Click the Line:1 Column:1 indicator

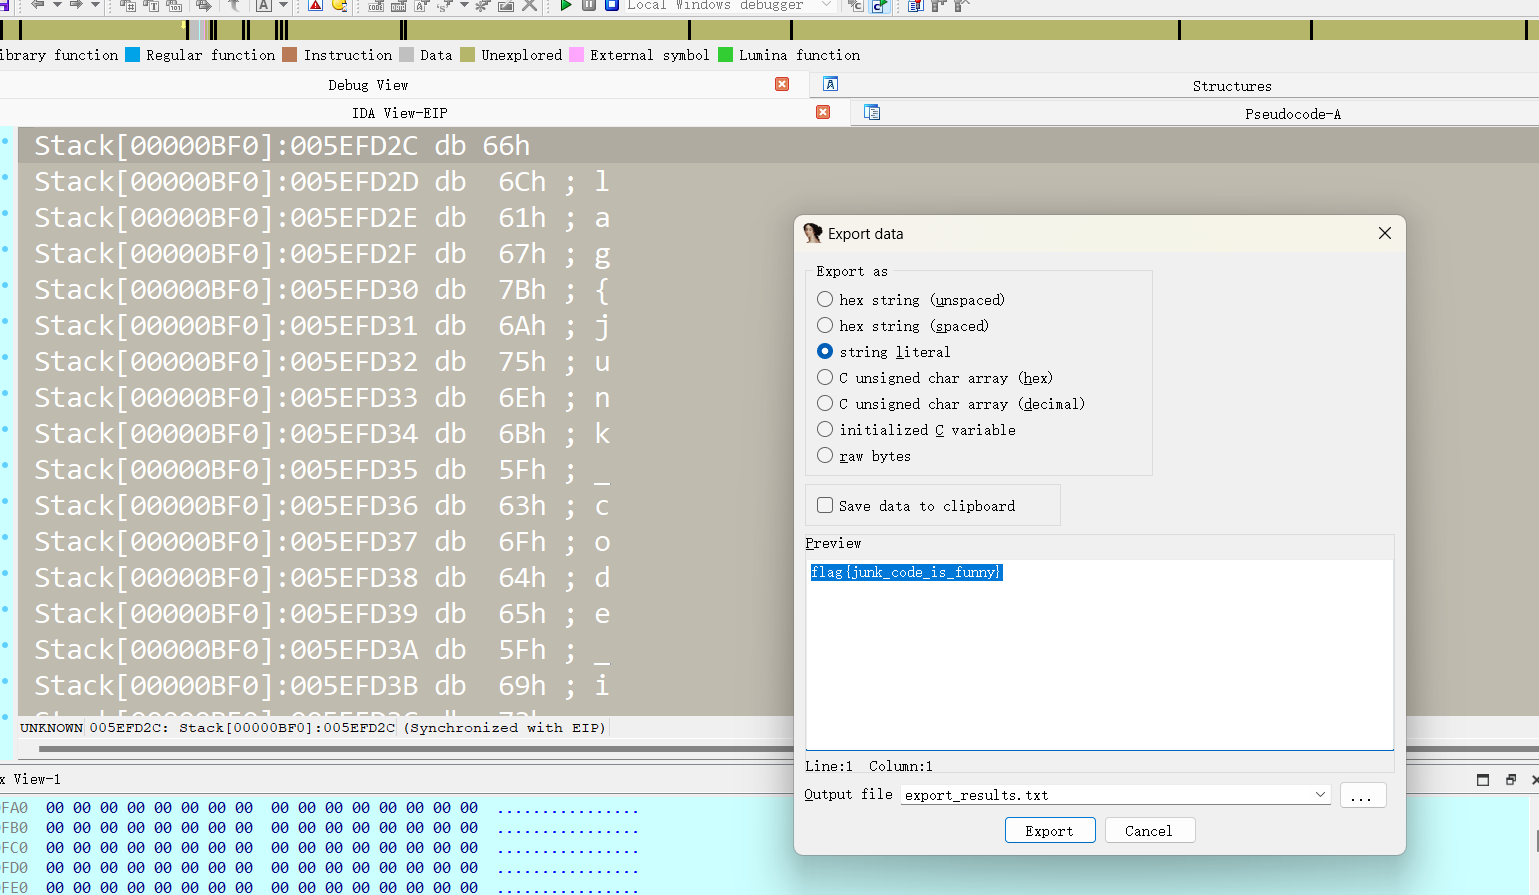click(869, 766)
